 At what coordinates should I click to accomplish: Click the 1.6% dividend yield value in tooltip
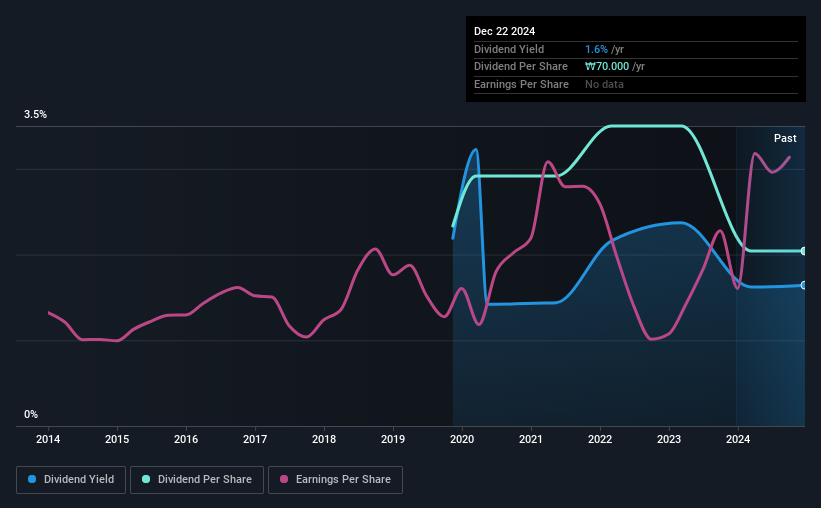click(596, 49)
